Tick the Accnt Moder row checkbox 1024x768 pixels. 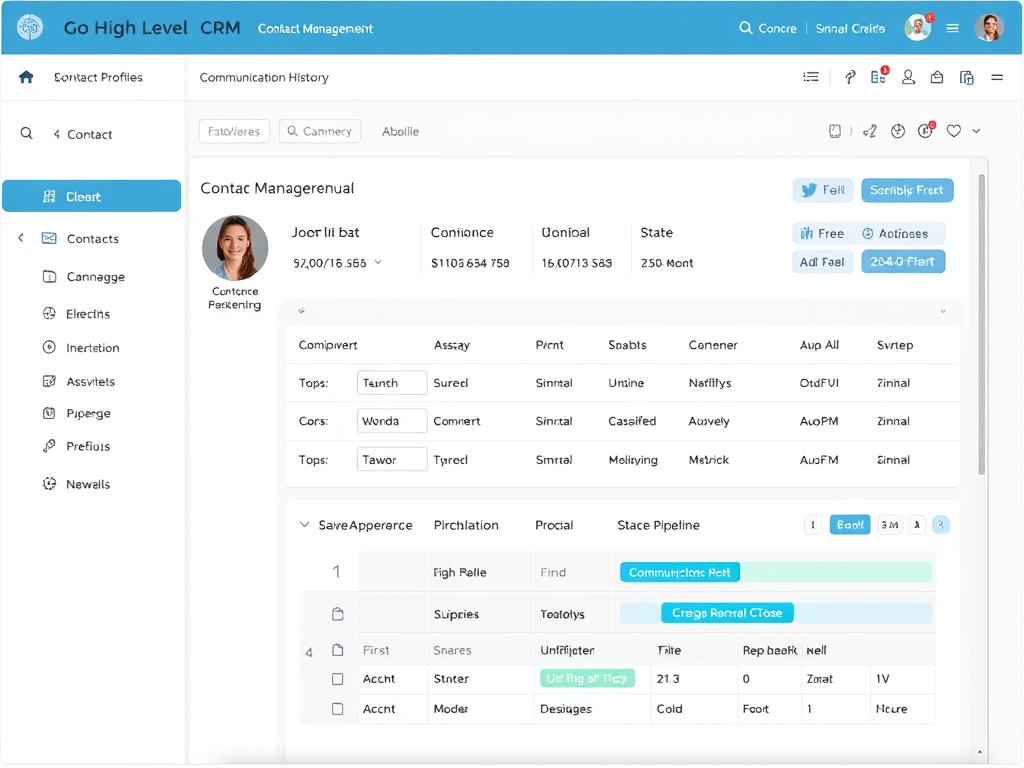338,709
